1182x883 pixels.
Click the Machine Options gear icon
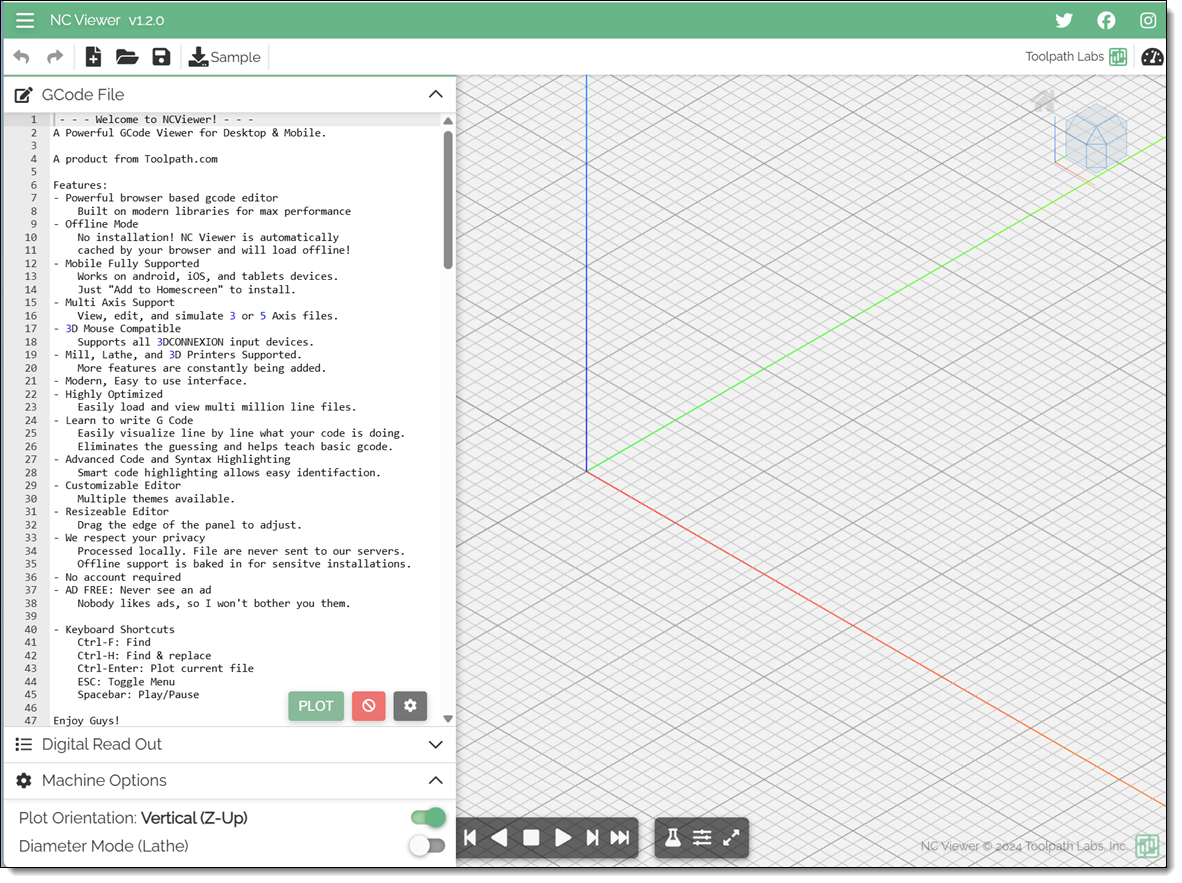[24, 780]
